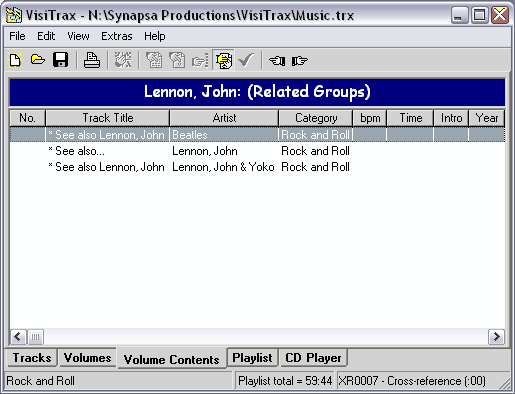515x394 pixels.
Task: Click the VisiTrax application icon in title bar
Action: tap(14, 15)
